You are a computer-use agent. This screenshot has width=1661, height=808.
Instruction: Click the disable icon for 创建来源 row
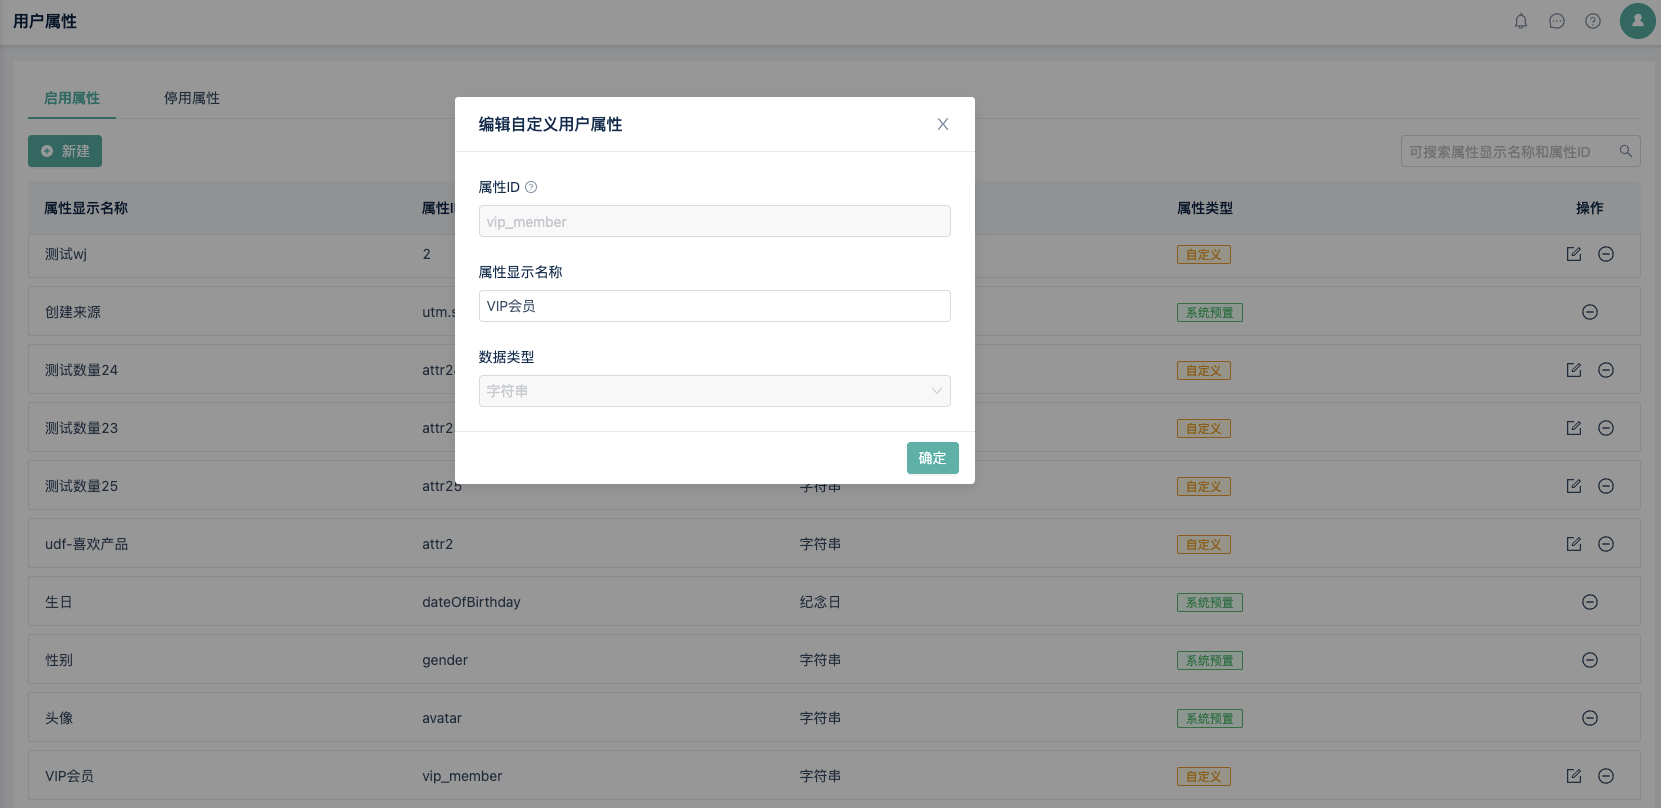[x=1590, y=312]
